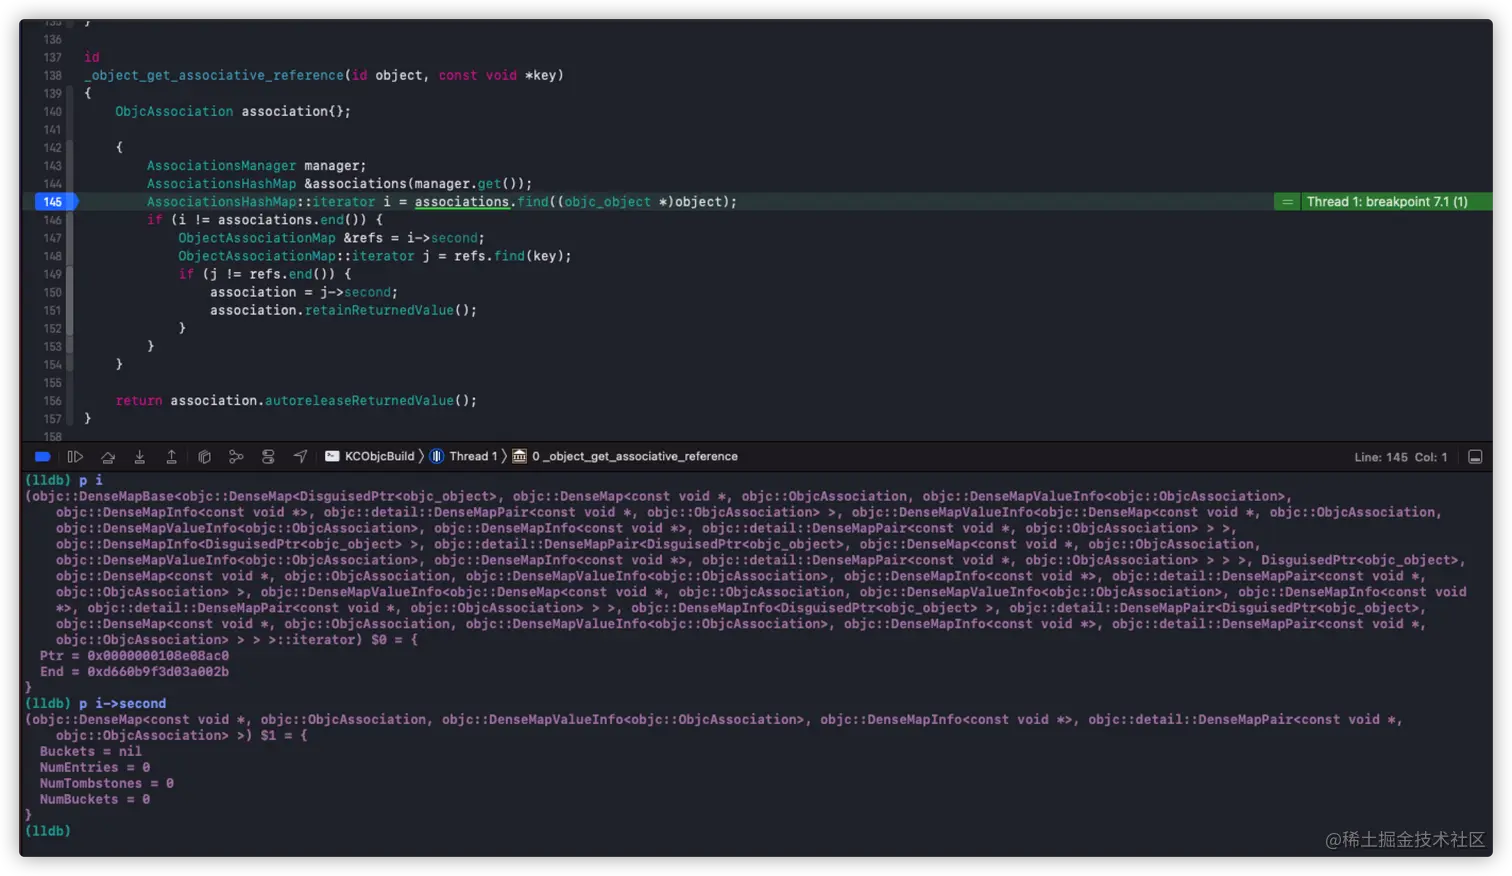Viewport: 1512px width, 876px height.
Task: Click refs.find(key) on line 148
Action: pos(509,256)
